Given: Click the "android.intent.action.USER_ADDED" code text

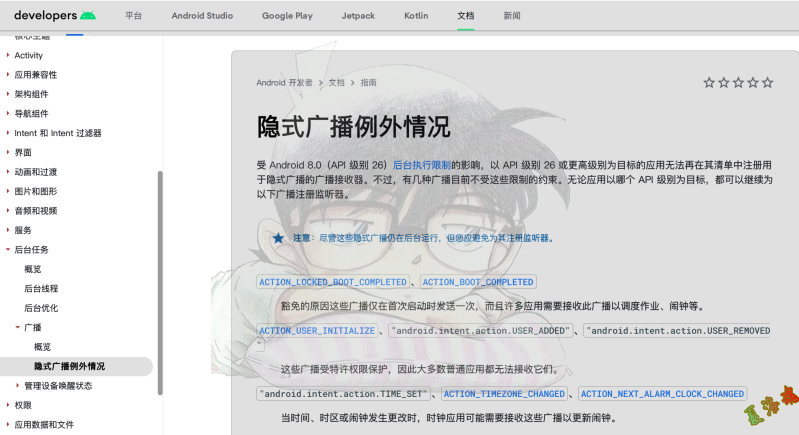Looking at the screenshot, I should [x=481, y=331].
